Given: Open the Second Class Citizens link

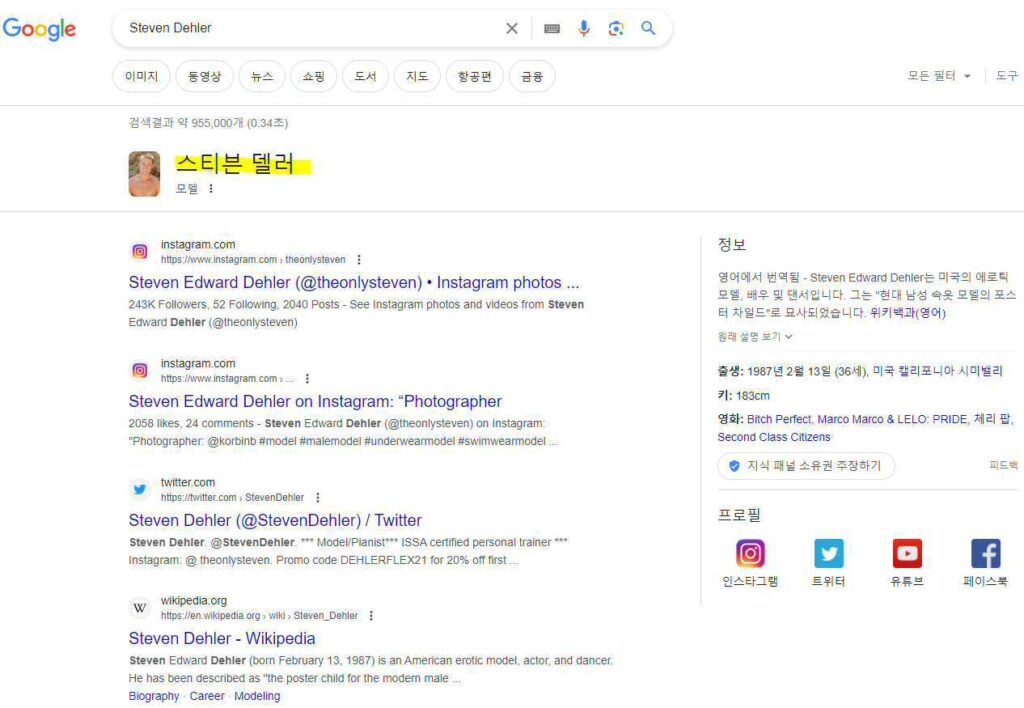Looking at the screenshot, I should pos(774,437).
